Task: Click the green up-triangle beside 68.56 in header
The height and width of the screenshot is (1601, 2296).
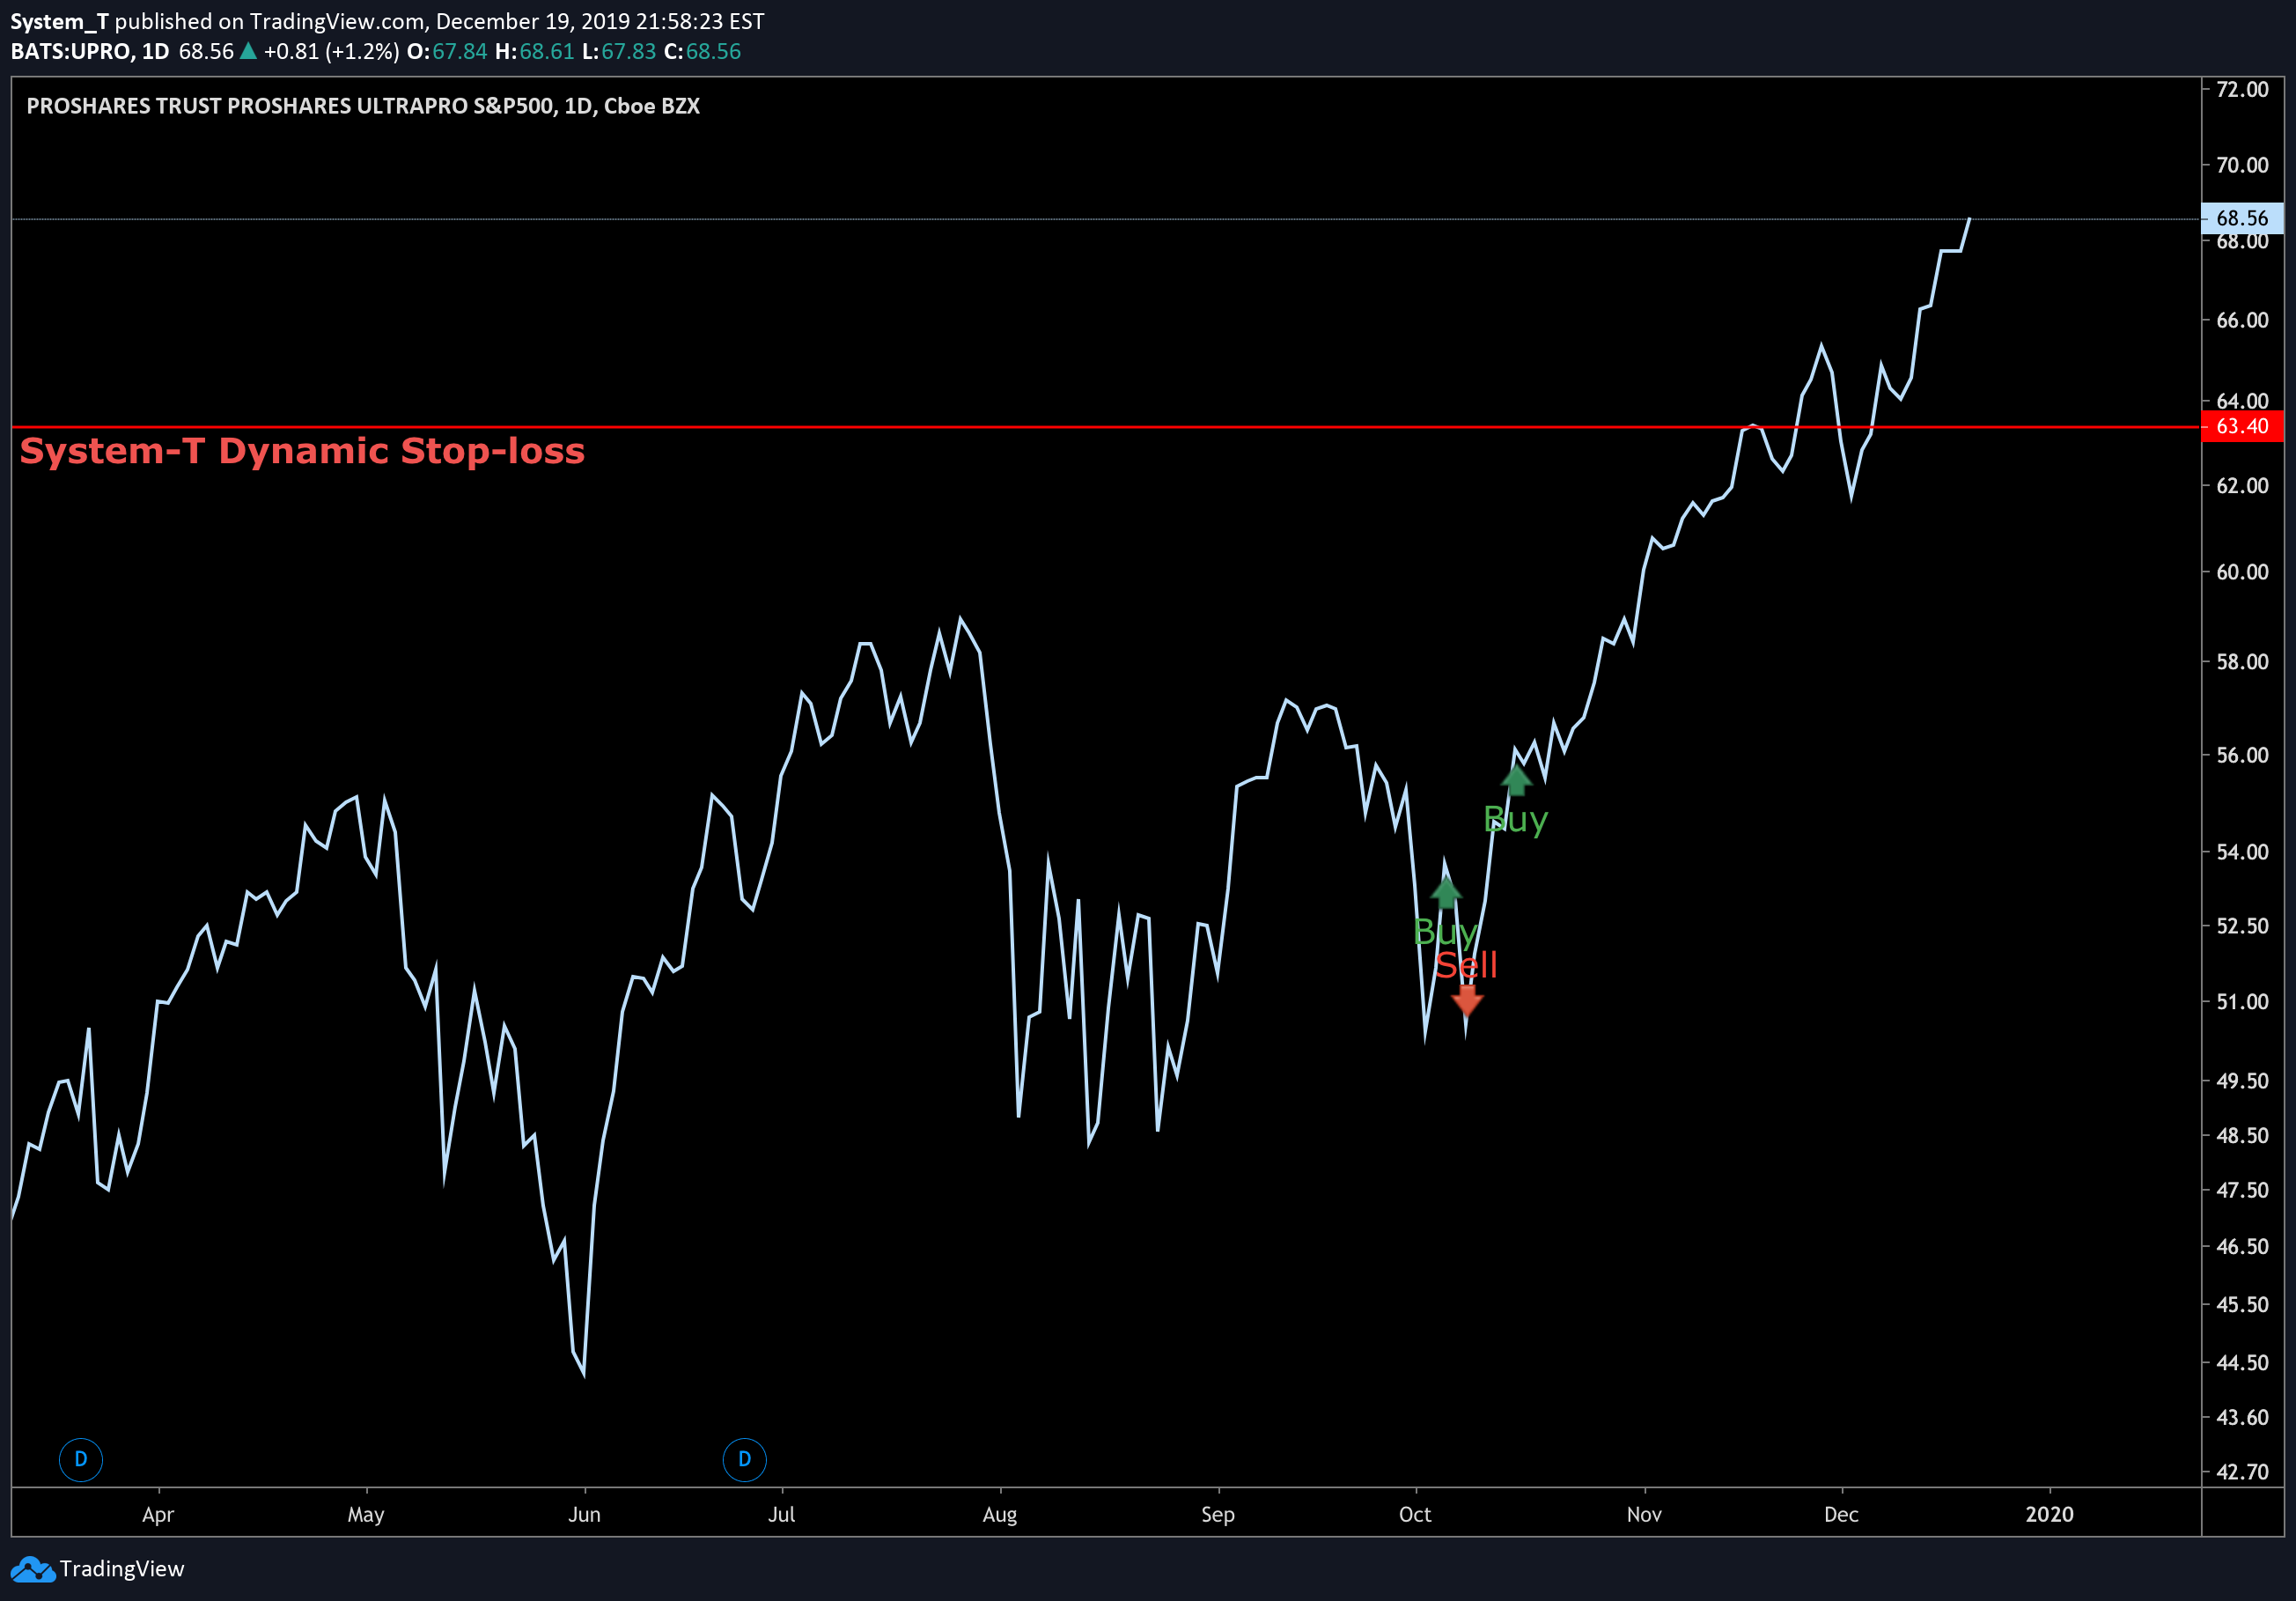Action: pos(248,51)
